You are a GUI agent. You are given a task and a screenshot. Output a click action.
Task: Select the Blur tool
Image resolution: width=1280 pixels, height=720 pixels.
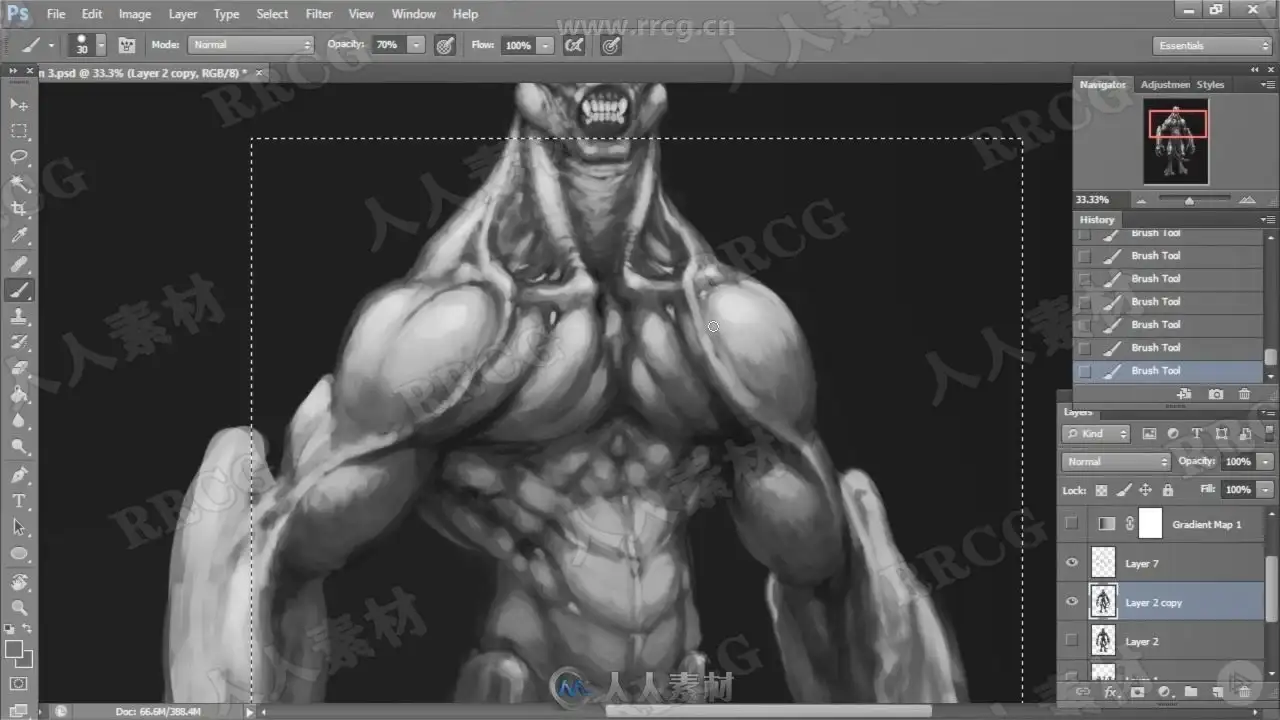19,421
